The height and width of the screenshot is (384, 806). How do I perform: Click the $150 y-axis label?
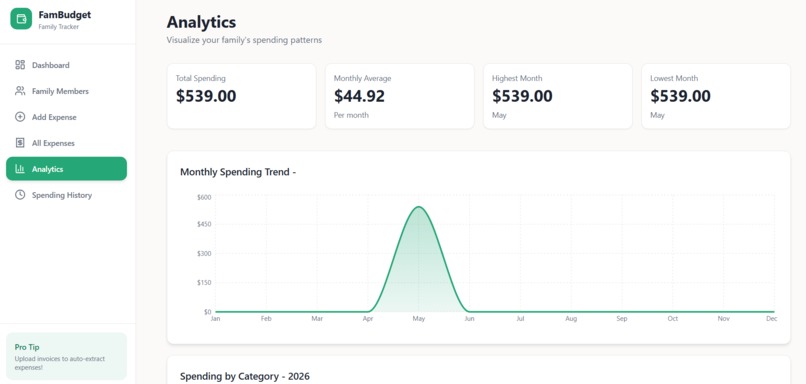[x=204, y=283]
